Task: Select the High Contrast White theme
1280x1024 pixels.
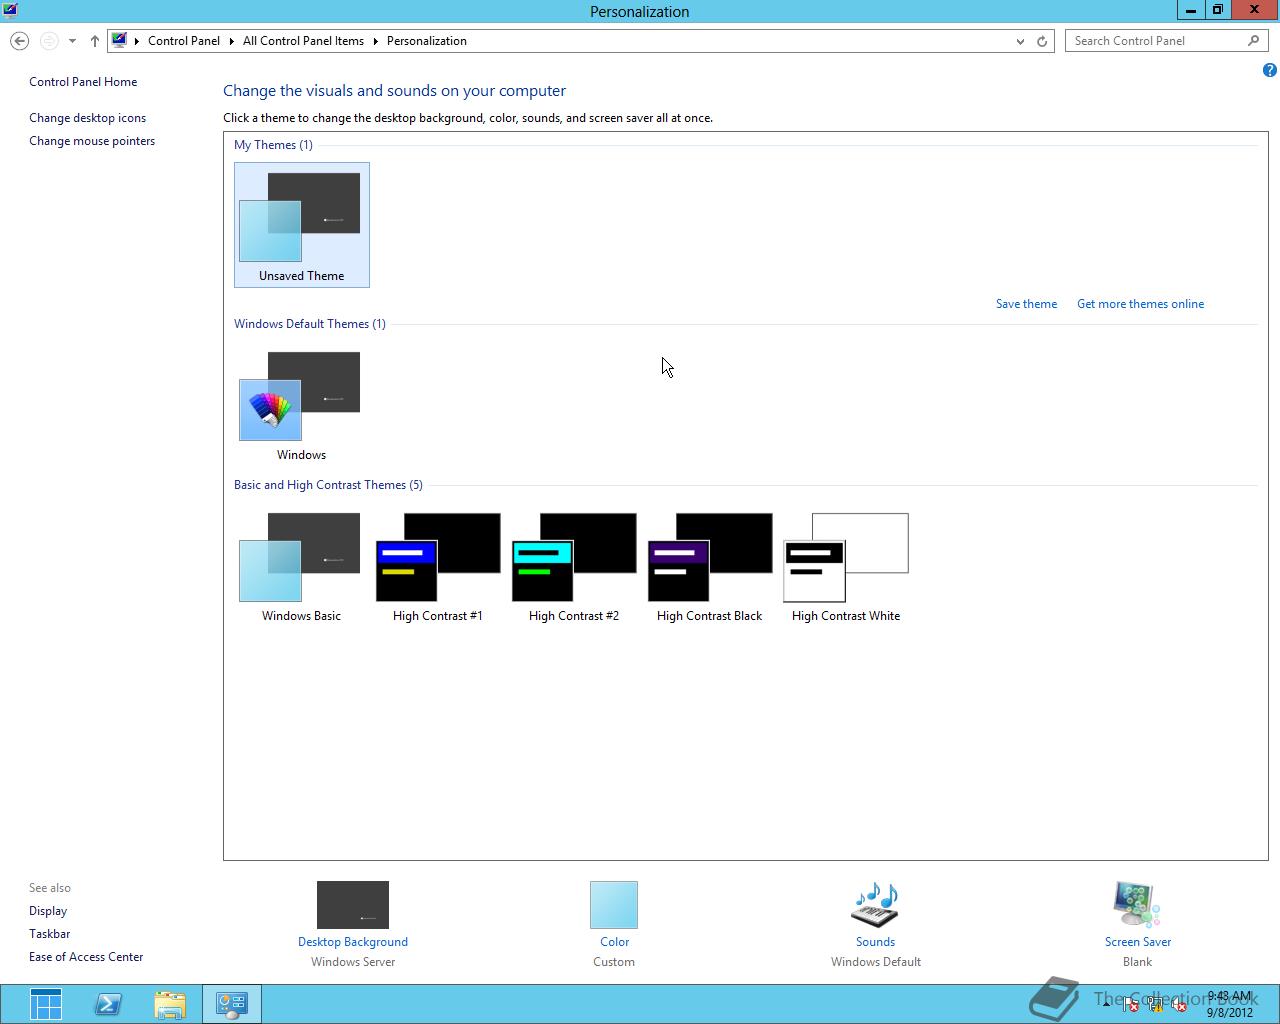Action: 845,566
